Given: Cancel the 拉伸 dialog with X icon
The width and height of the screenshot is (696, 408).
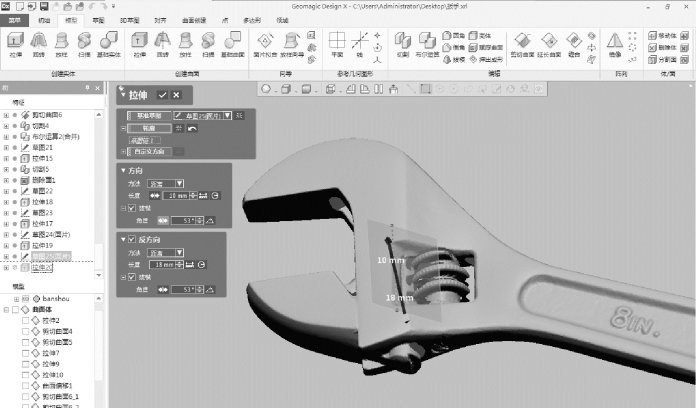Looking at the screenshot, I should (177, 94).
